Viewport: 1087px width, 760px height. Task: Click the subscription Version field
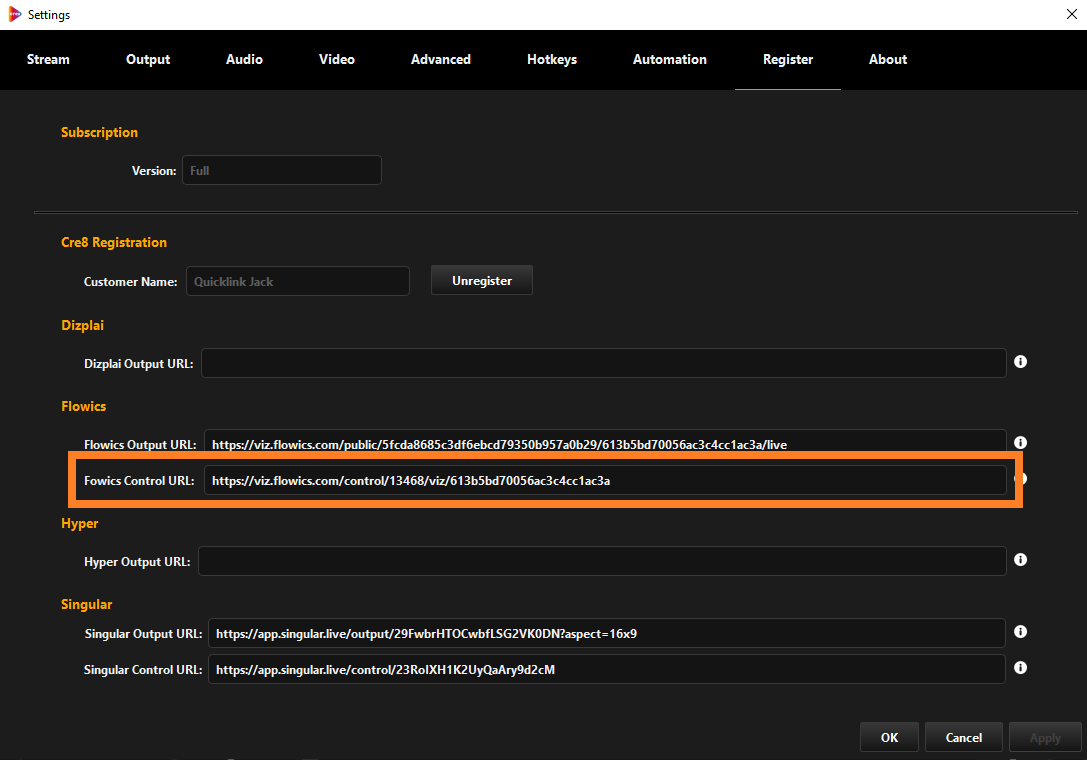pos(281,170)
